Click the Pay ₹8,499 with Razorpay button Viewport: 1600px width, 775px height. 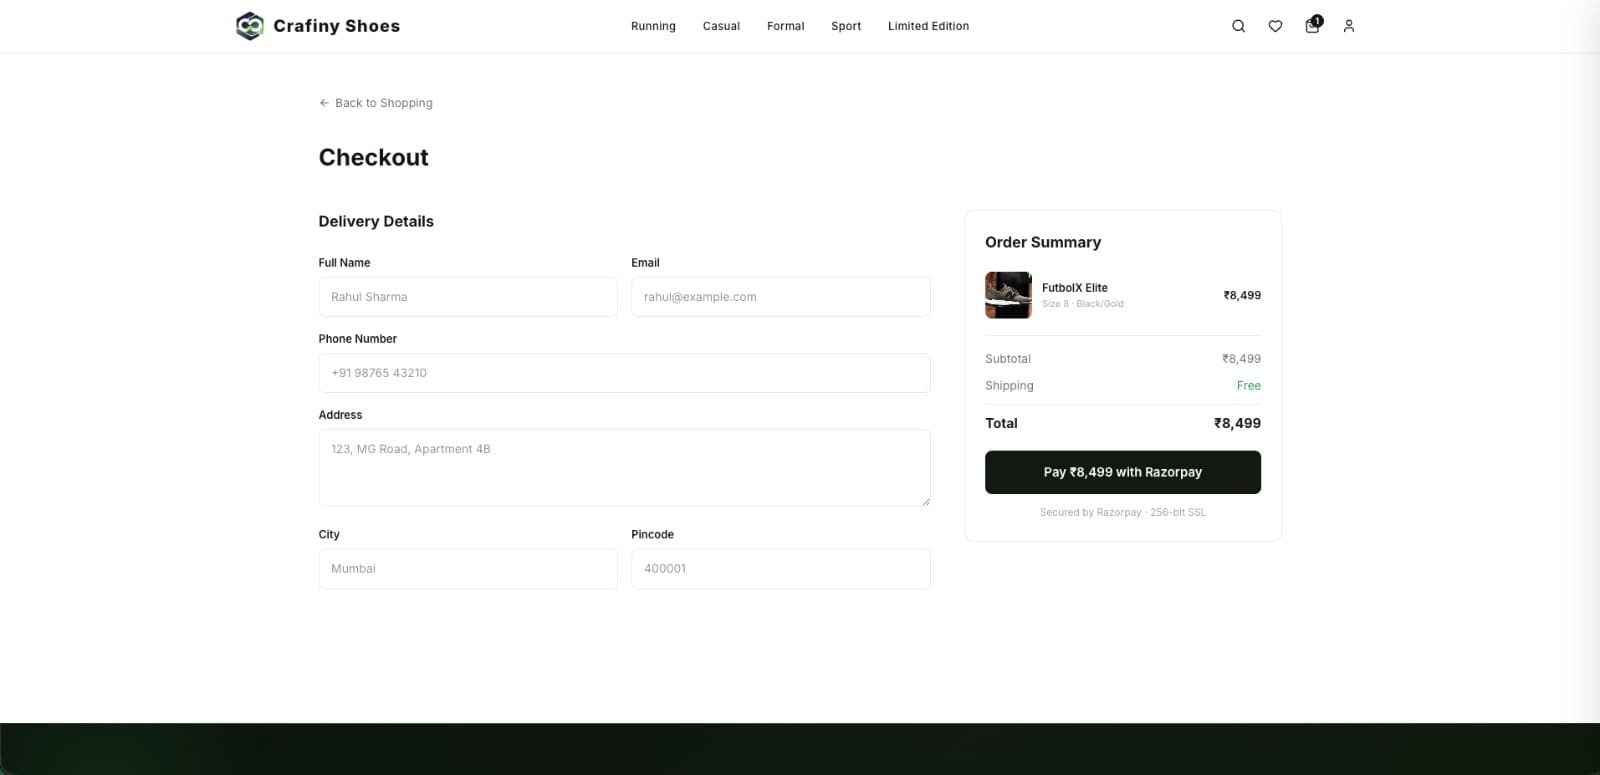click(1123, 472)
